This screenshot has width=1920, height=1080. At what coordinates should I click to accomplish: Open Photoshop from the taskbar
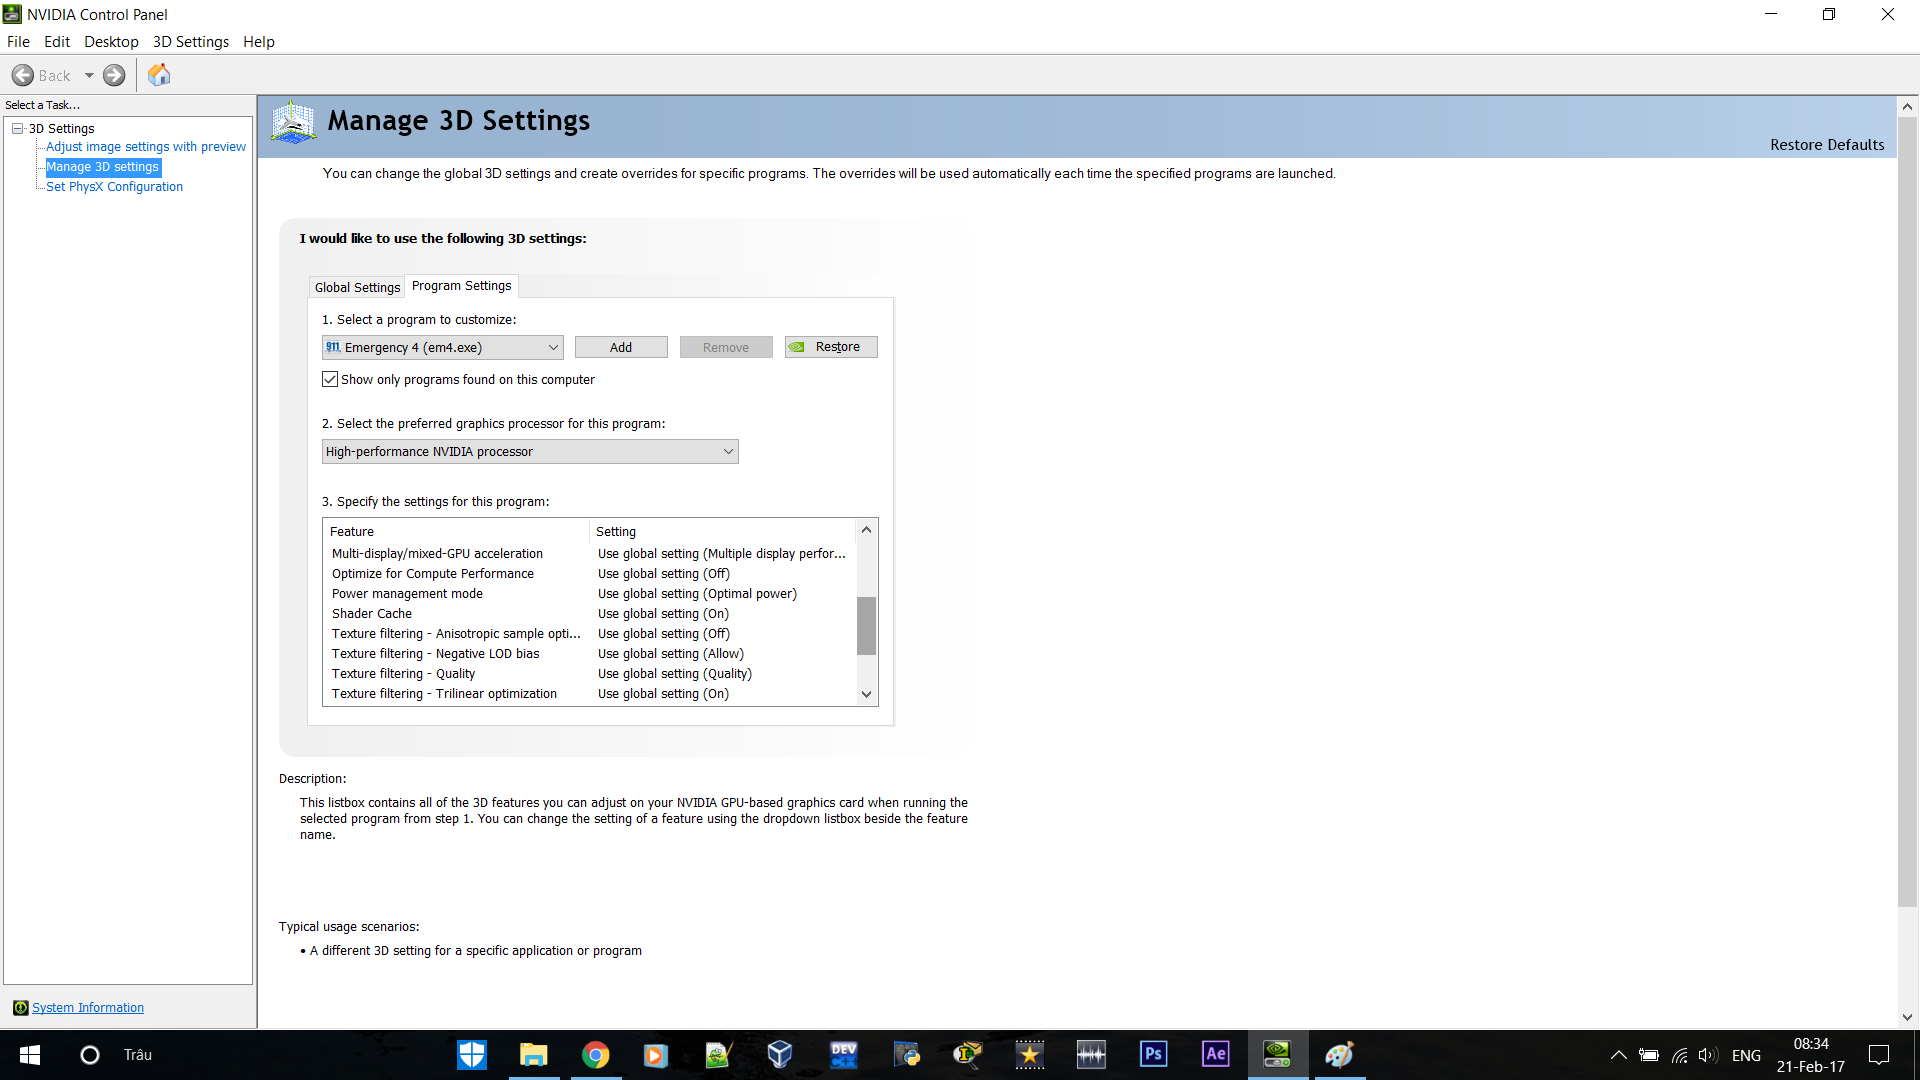pyautogui.click(x=1153, y=1054)
